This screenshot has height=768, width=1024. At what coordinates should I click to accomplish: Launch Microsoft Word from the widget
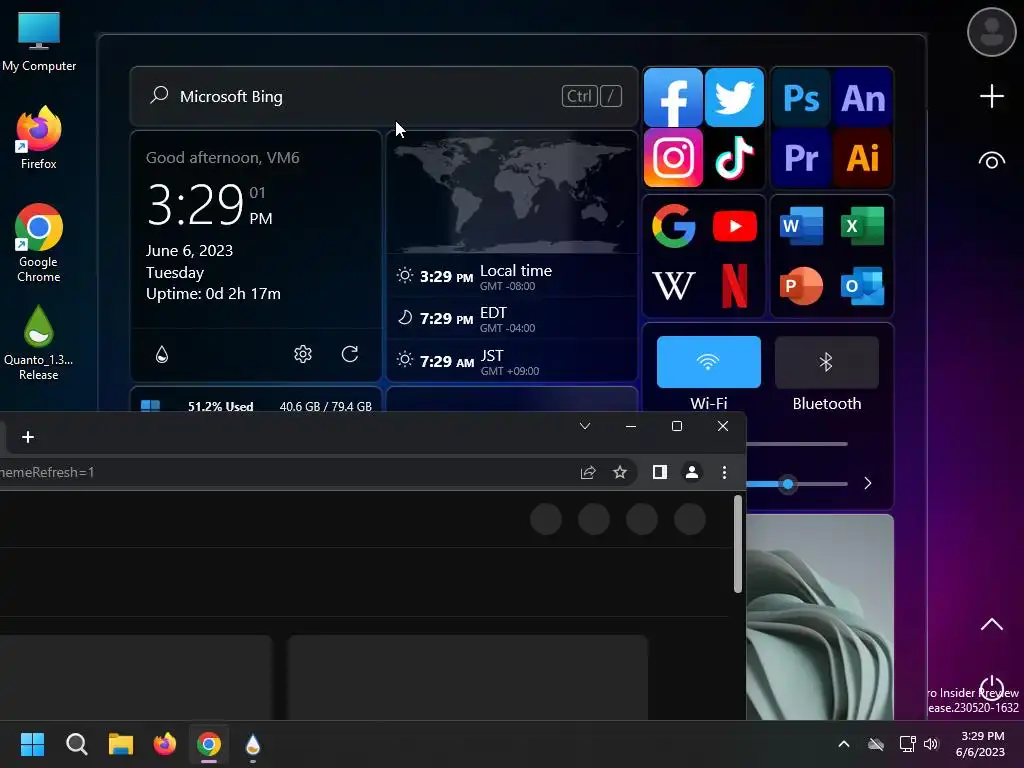coord(801,226)
